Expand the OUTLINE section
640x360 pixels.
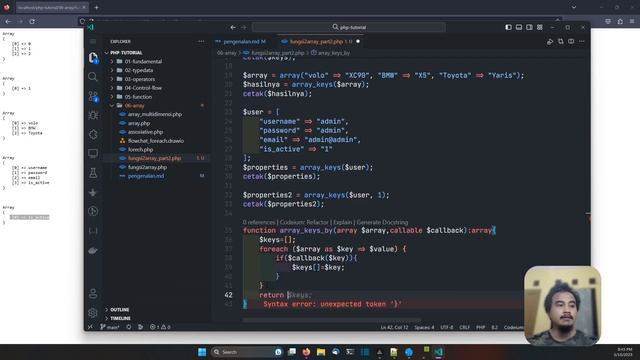tap(119, 310)
